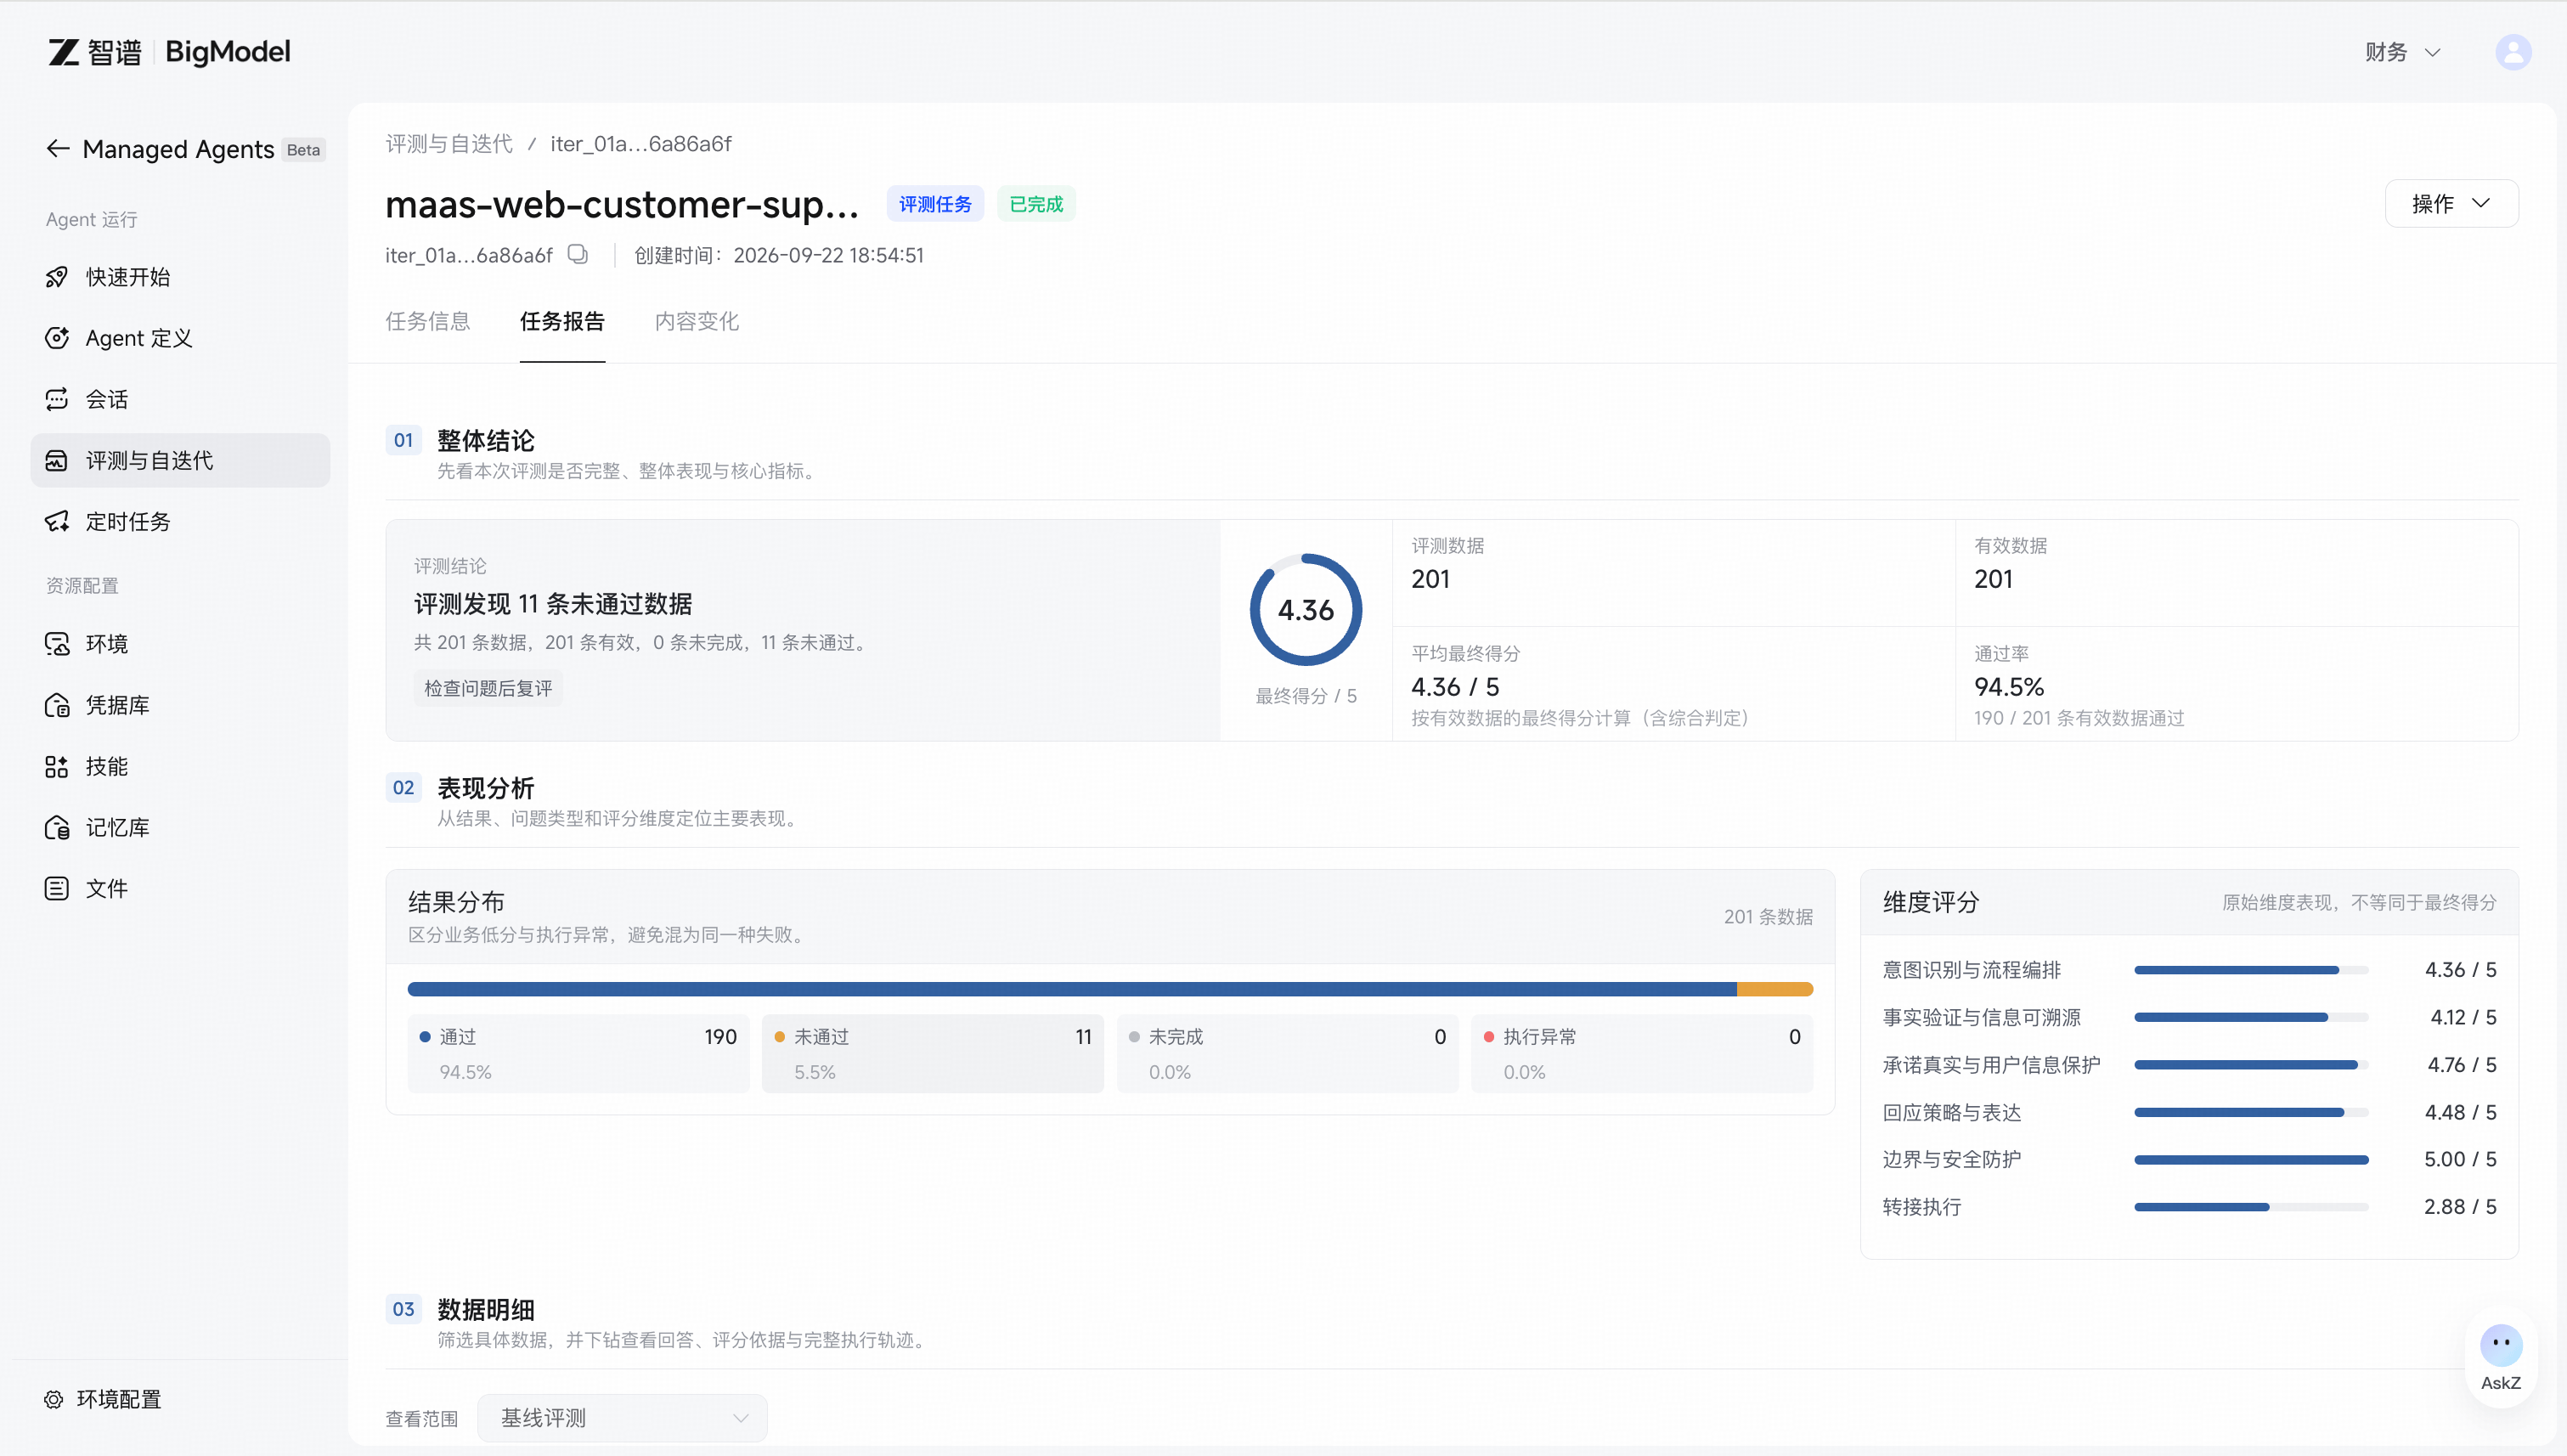Image resolution: width=2567 pixels, height=1456 pixels.
Task: Click the 评测与自迭代 breadcrumb link
Action: point(449,144)
